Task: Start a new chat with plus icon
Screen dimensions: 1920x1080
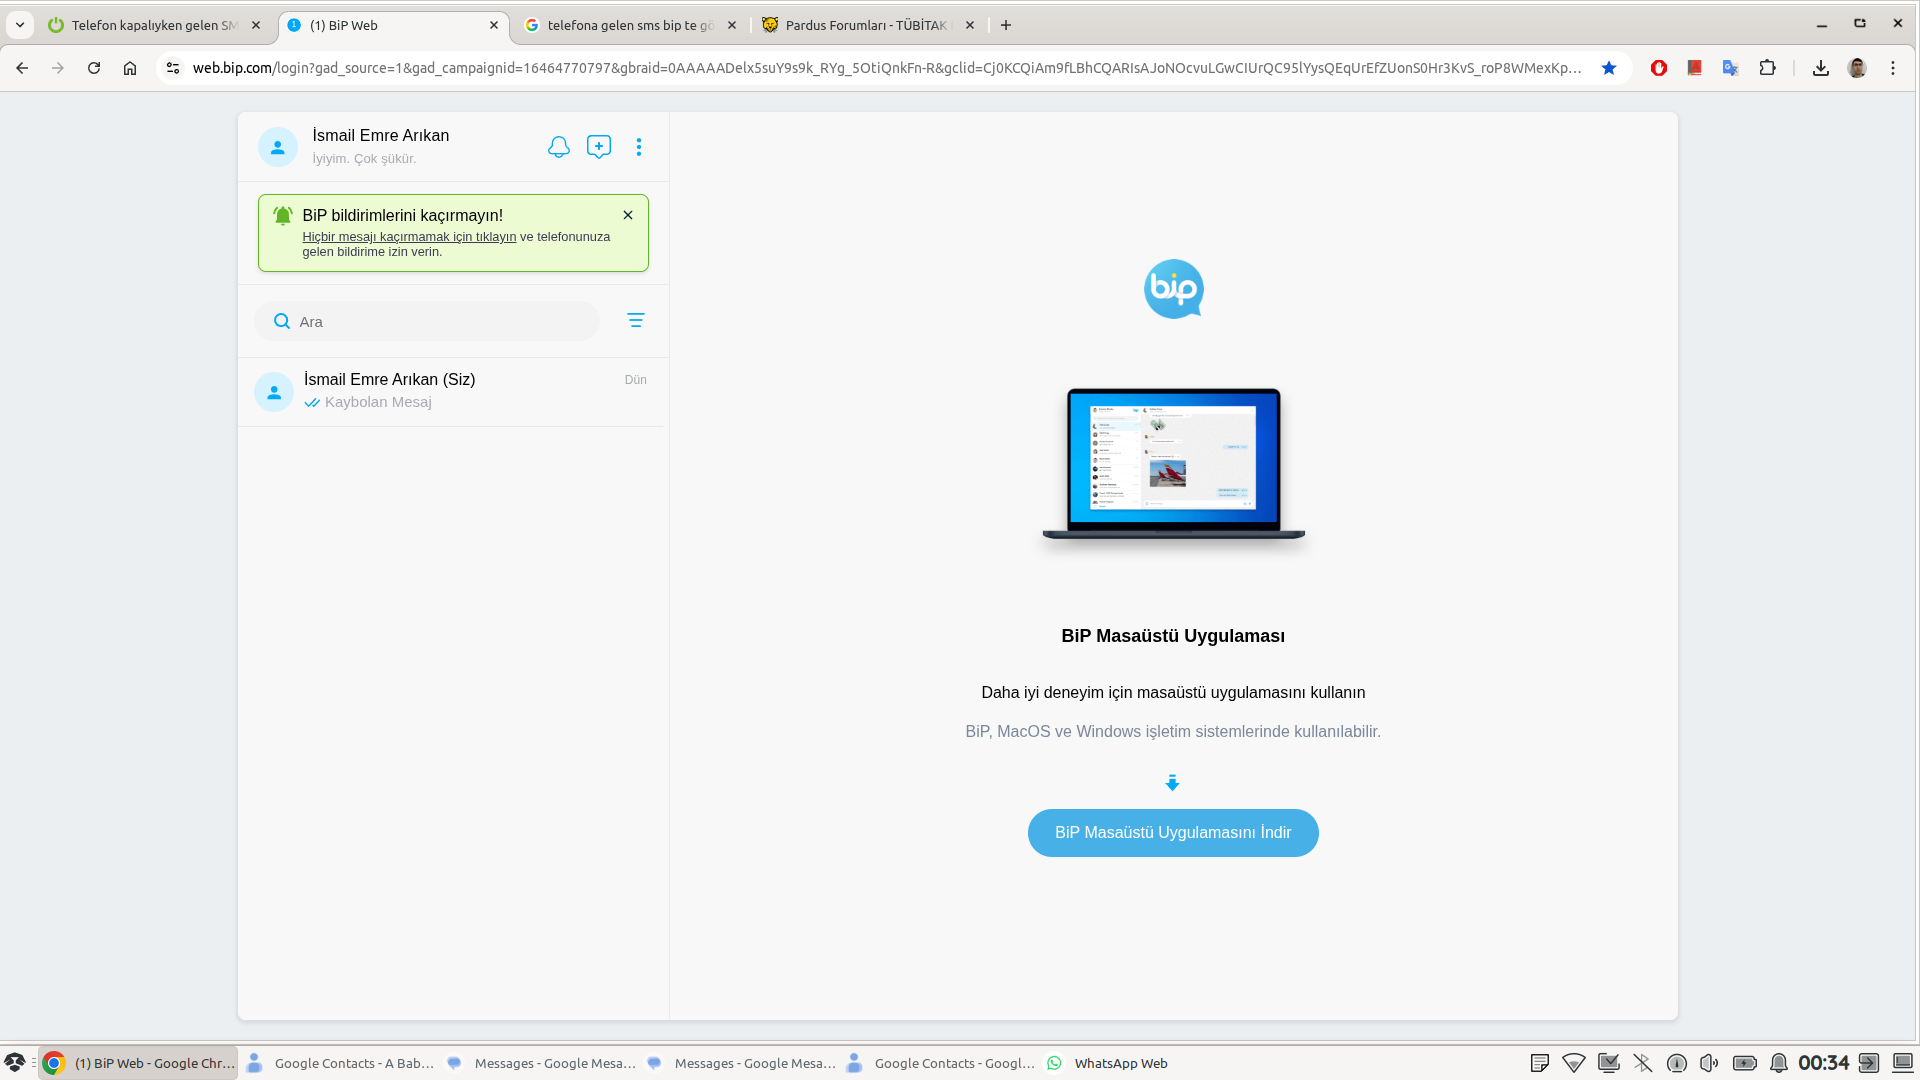Action: (x=599, y=147)
